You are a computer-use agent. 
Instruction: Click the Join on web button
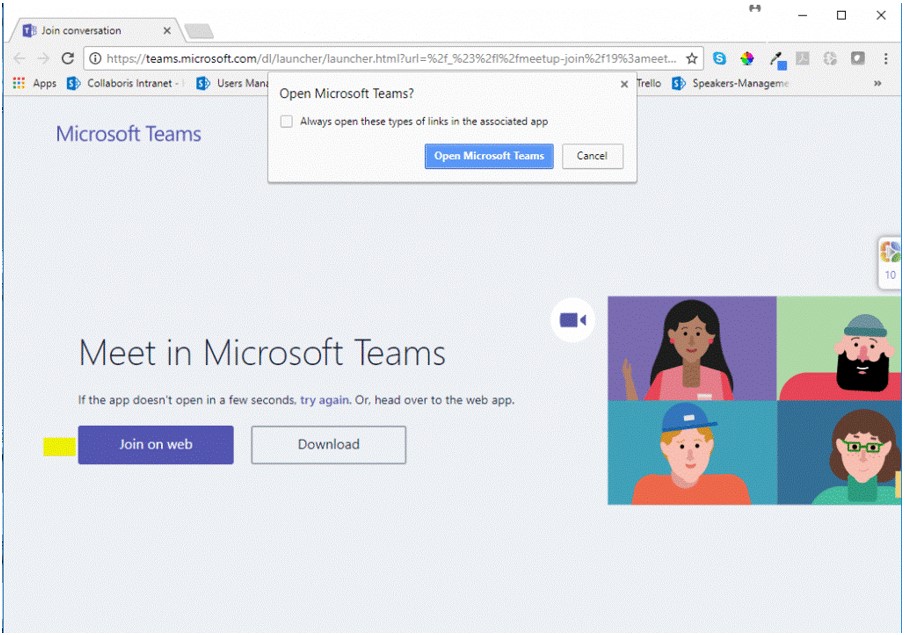click(x=156, y=445)
